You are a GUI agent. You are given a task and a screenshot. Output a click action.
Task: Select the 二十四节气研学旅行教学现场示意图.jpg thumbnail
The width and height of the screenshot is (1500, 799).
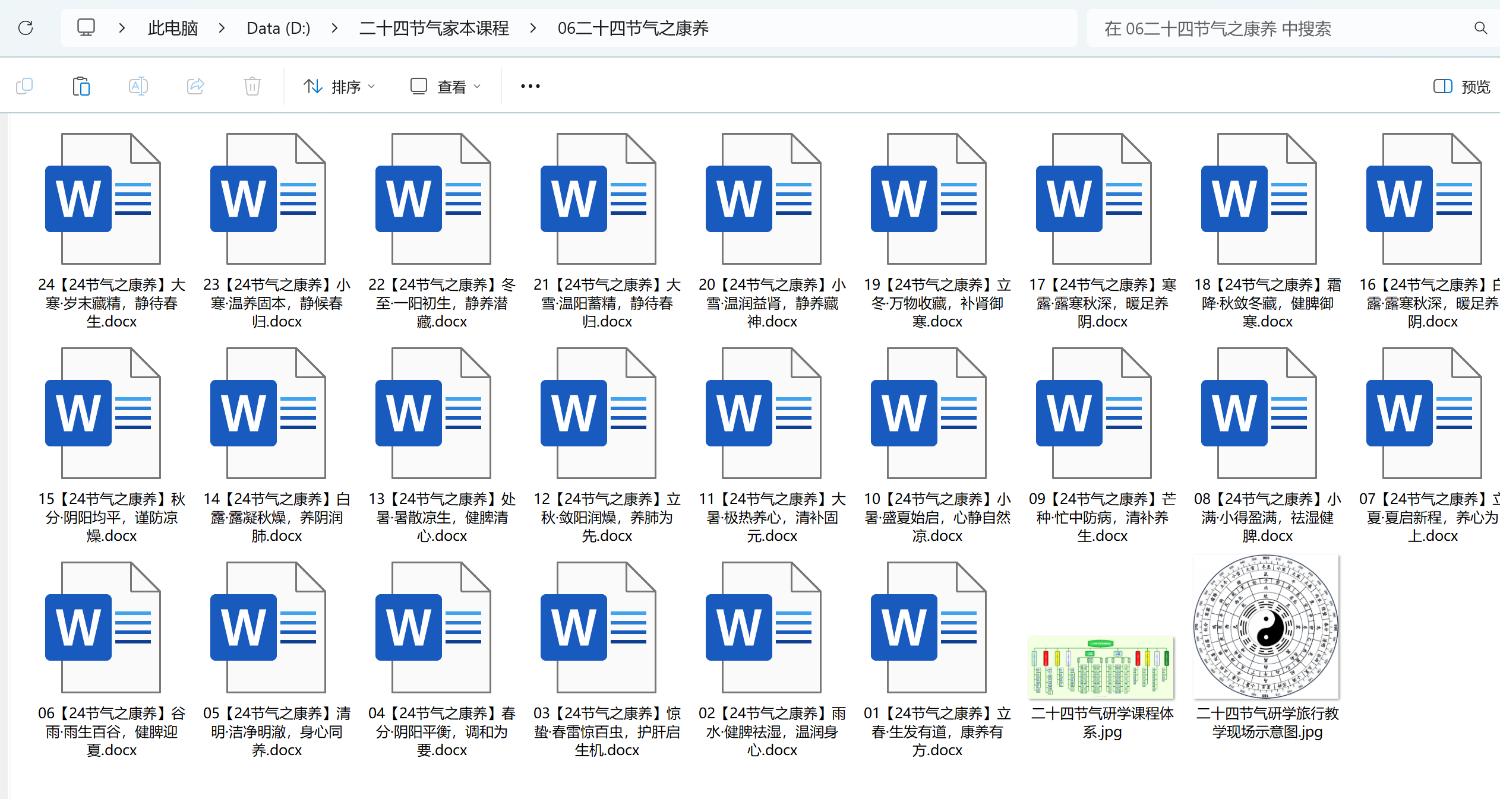pos(1266,628)
